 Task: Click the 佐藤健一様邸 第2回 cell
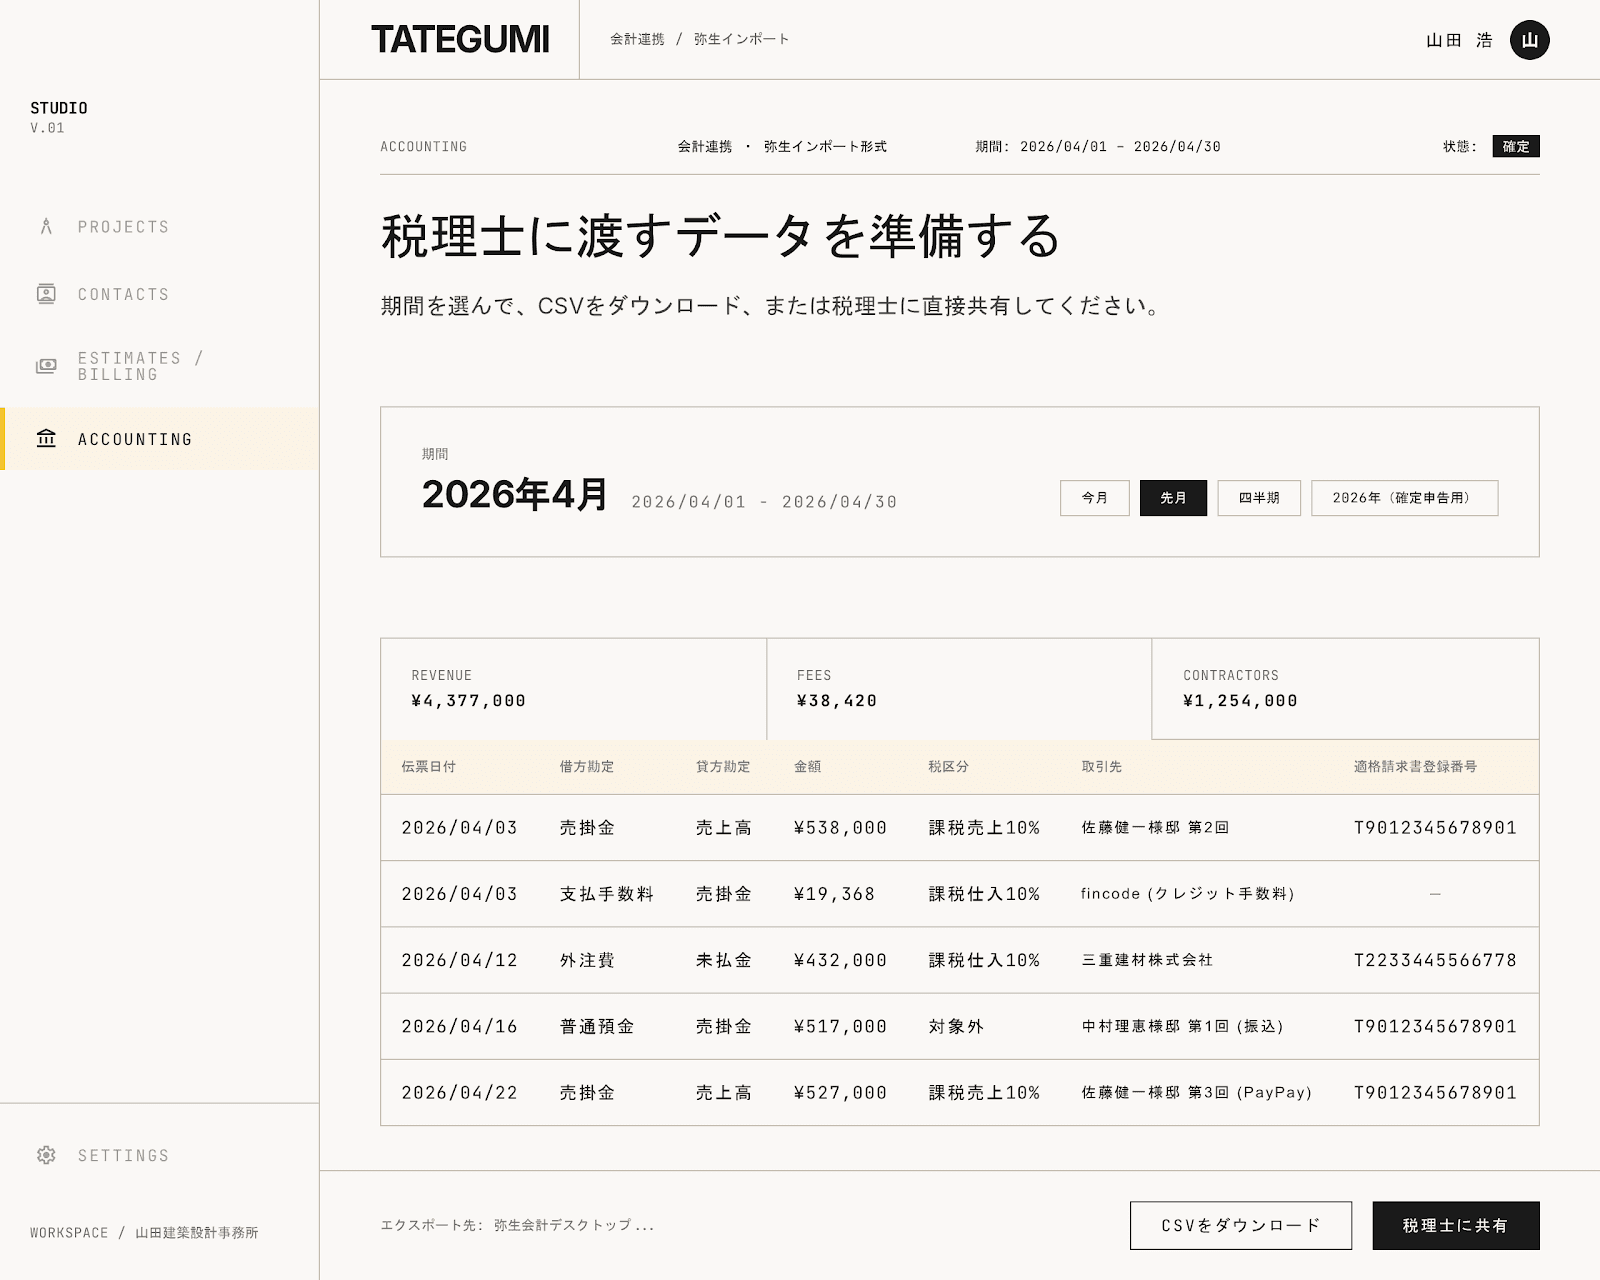click(x=1155, y=827)
